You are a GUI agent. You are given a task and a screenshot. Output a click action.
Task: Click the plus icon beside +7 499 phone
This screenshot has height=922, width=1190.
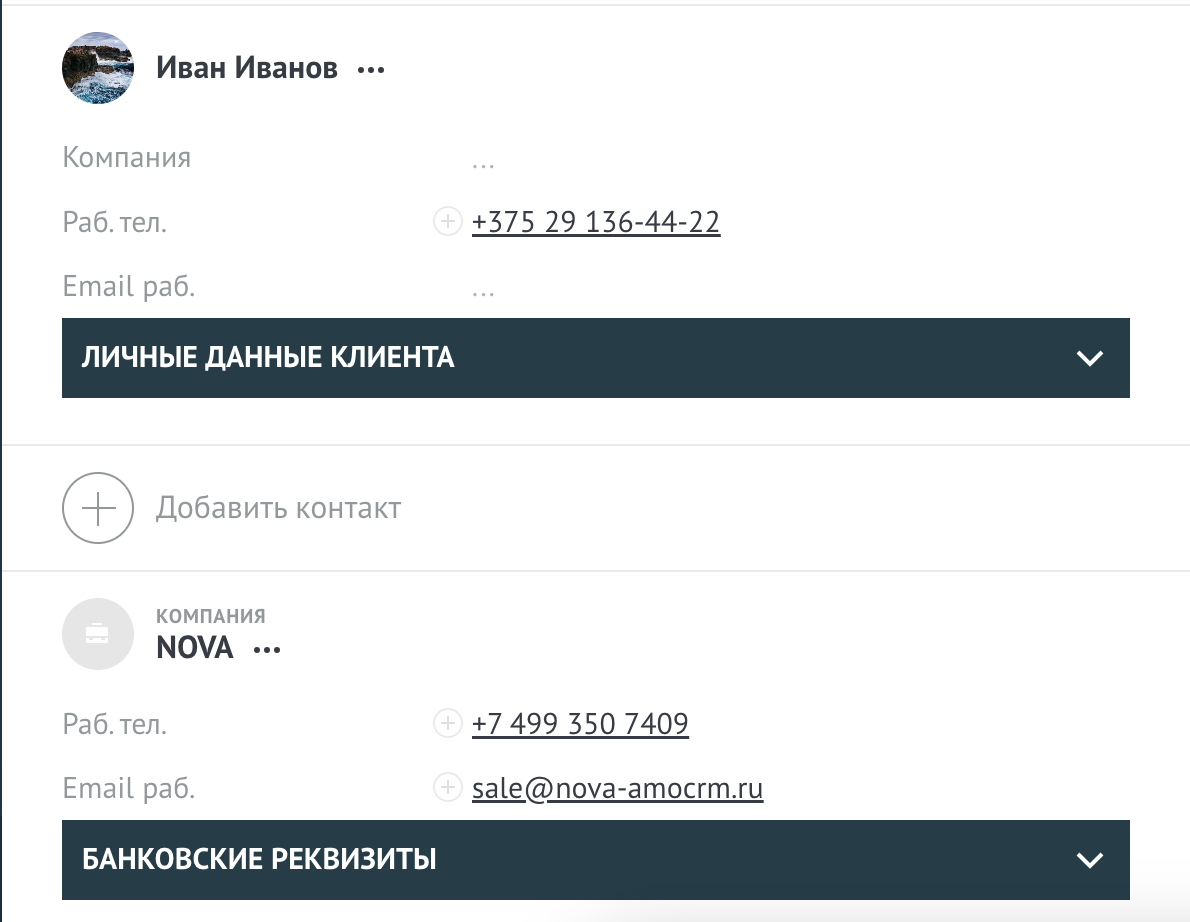446,723
